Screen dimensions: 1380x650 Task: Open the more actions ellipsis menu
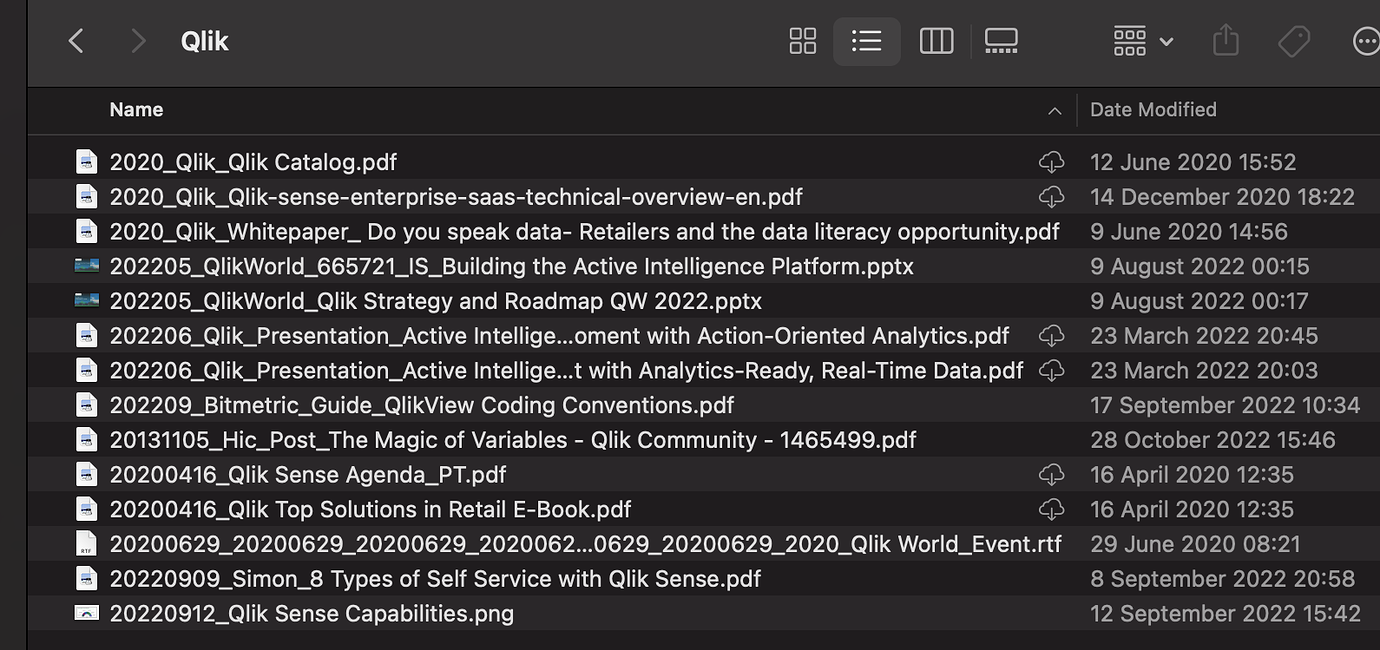[1365, 41]
